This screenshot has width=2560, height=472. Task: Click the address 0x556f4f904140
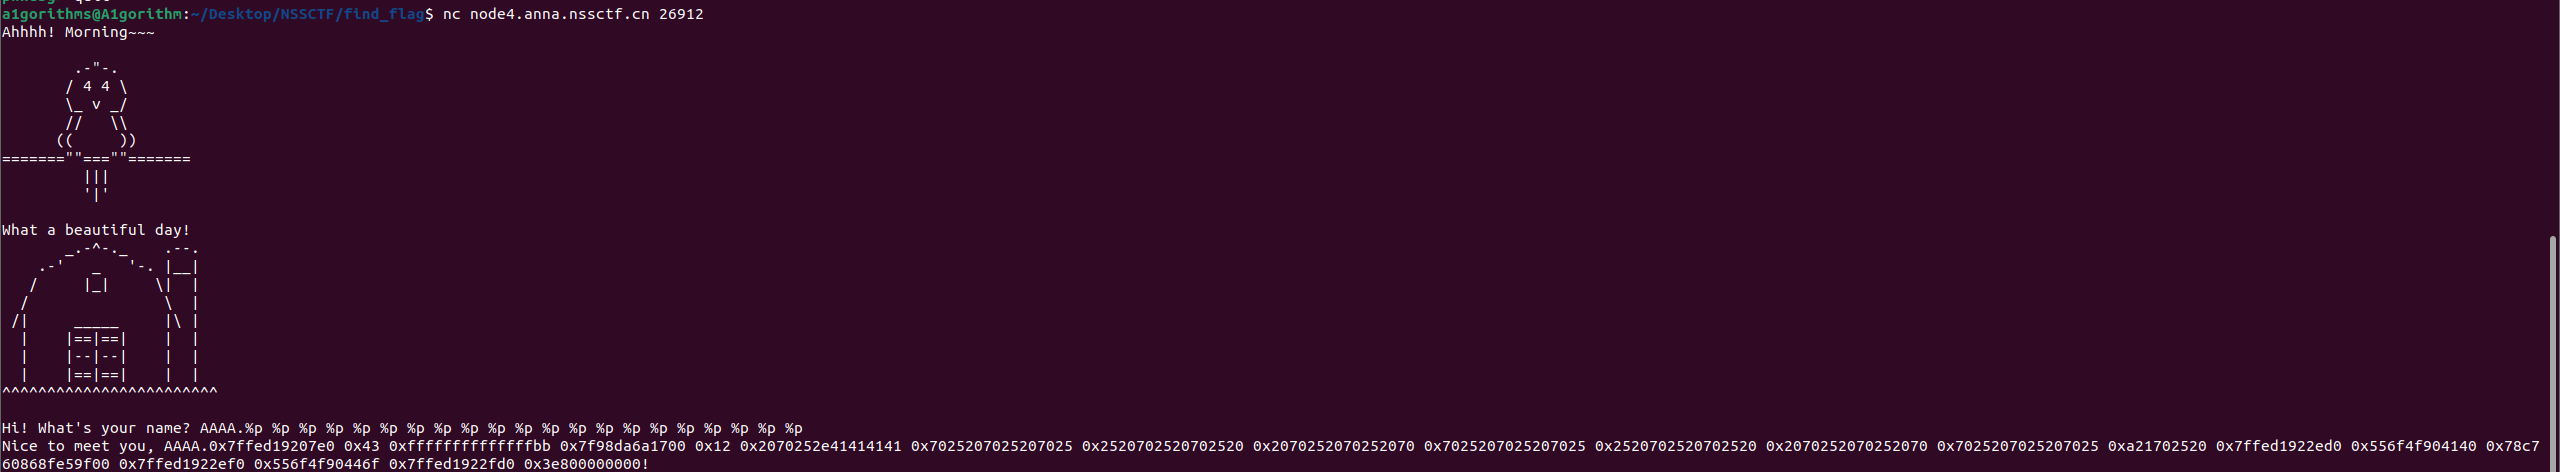2414,446
